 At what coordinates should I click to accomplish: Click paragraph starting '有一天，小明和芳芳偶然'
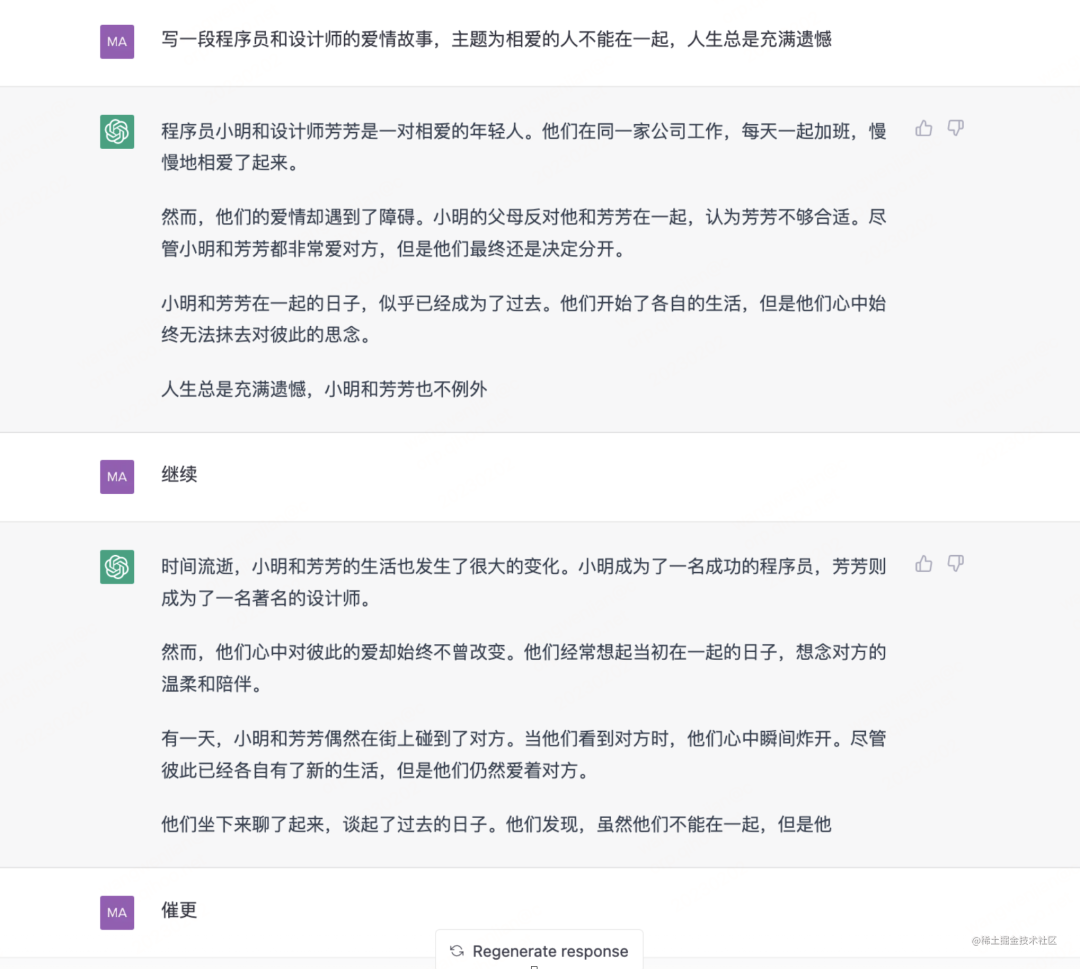pos(523,754)
